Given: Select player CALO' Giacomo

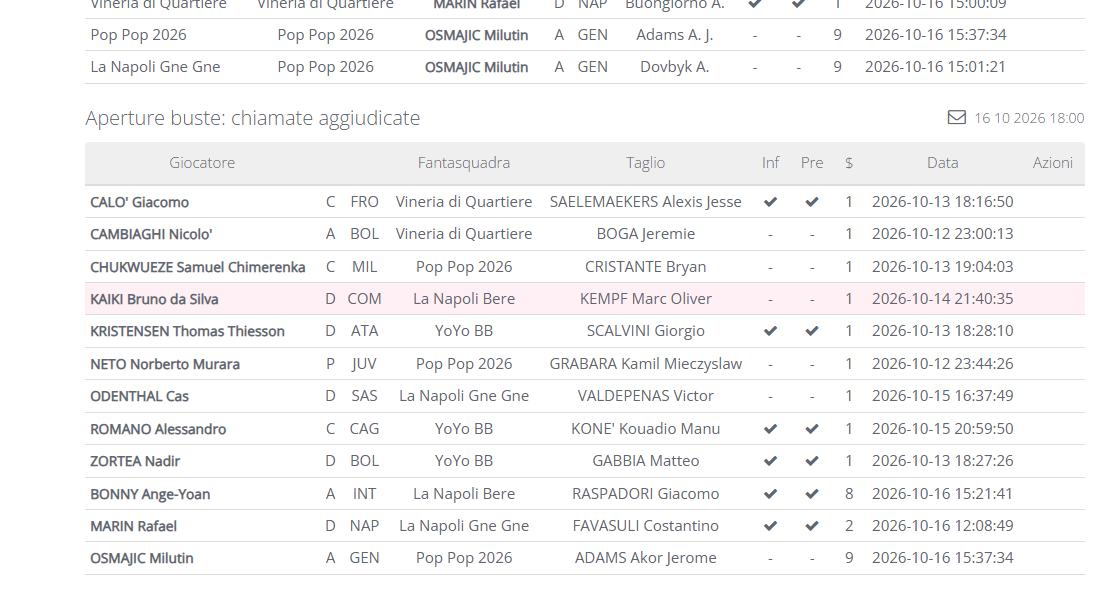Looking at the screenshot, I should (139, 202).
